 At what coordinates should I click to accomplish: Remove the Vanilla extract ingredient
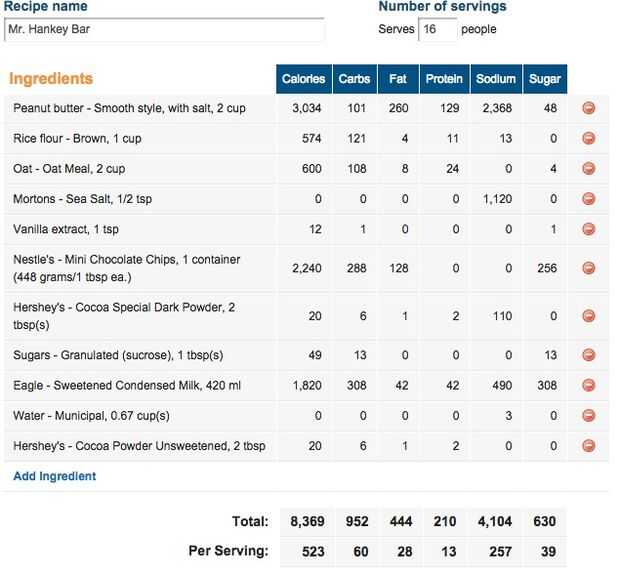[588, 229]
